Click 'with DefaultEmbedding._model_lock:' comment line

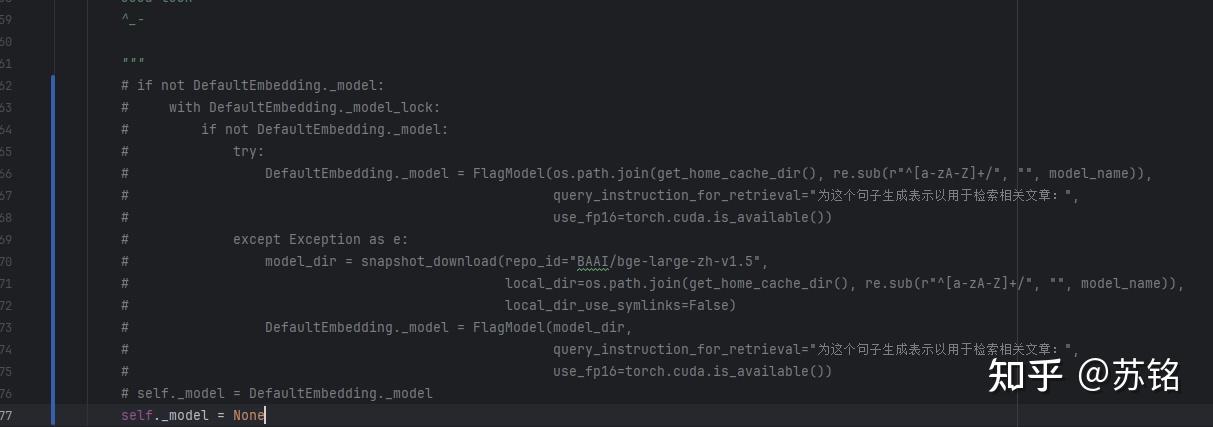tap(304, 107)
